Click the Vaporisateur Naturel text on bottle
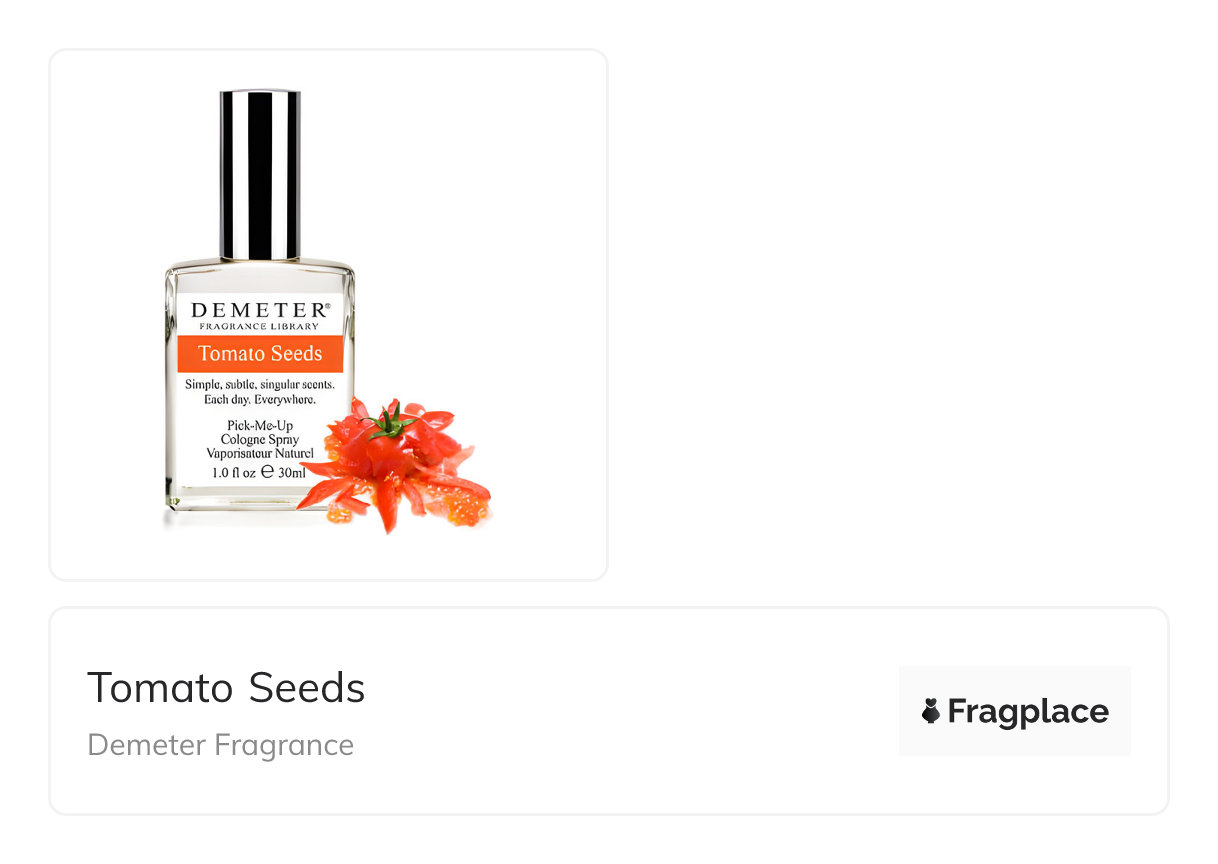Image resolution: width=1218 pixels, height=864 pixels. [x=260, y=454]
